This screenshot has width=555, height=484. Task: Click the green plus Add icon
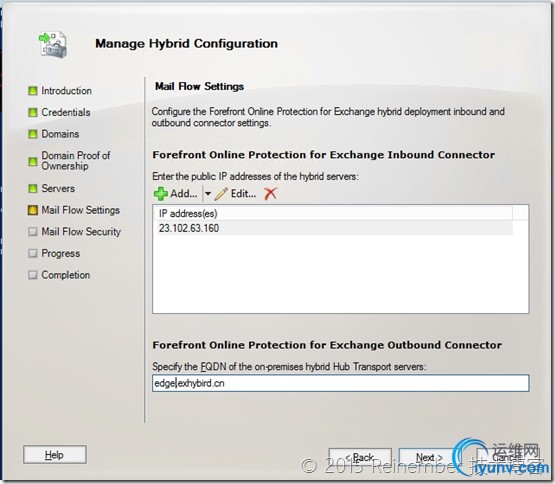pyautogui.click(x=161, y=194)
